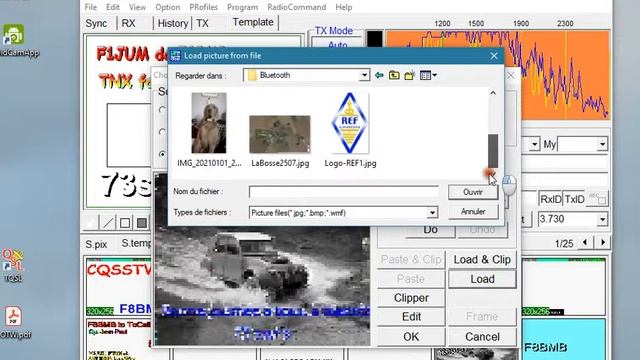
Task: Switch to the RX tab
Action: click(x=128, y=23)
